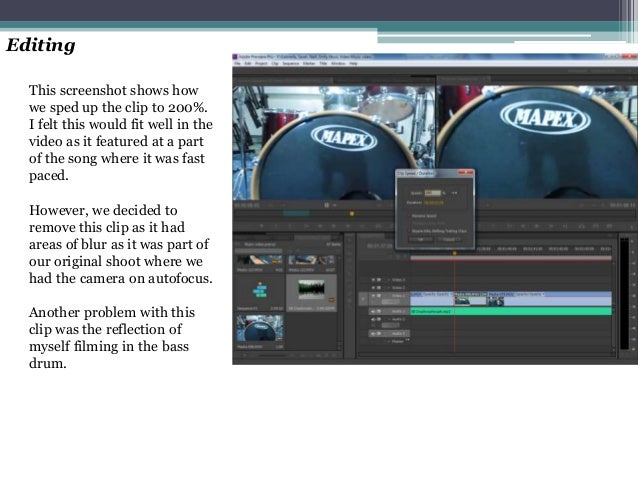
Task: Click the timeline work area bar
Action: point(511,258)
